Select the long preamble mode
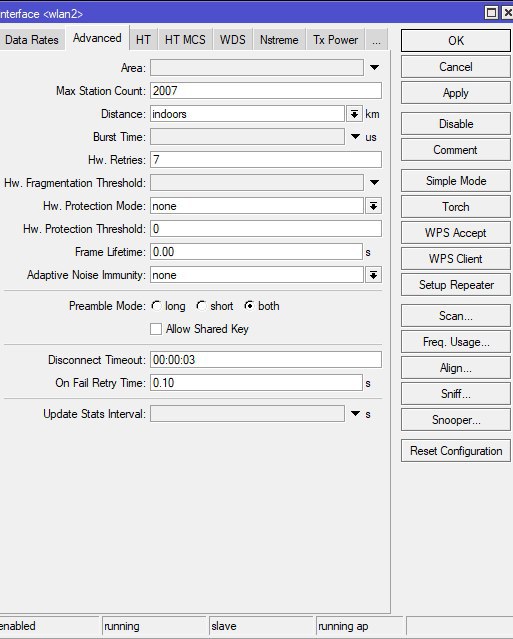Image resolution: width=513 pixels, height=639 pixels. 156,306
